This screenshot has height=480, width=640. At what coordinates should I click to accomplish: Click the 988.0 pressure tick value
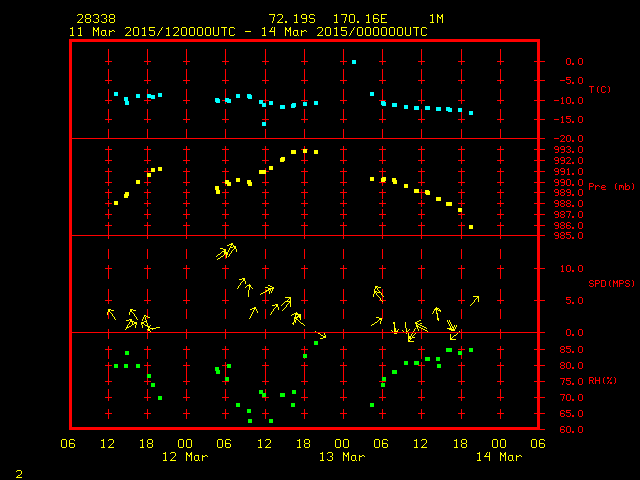click(568, 204)
